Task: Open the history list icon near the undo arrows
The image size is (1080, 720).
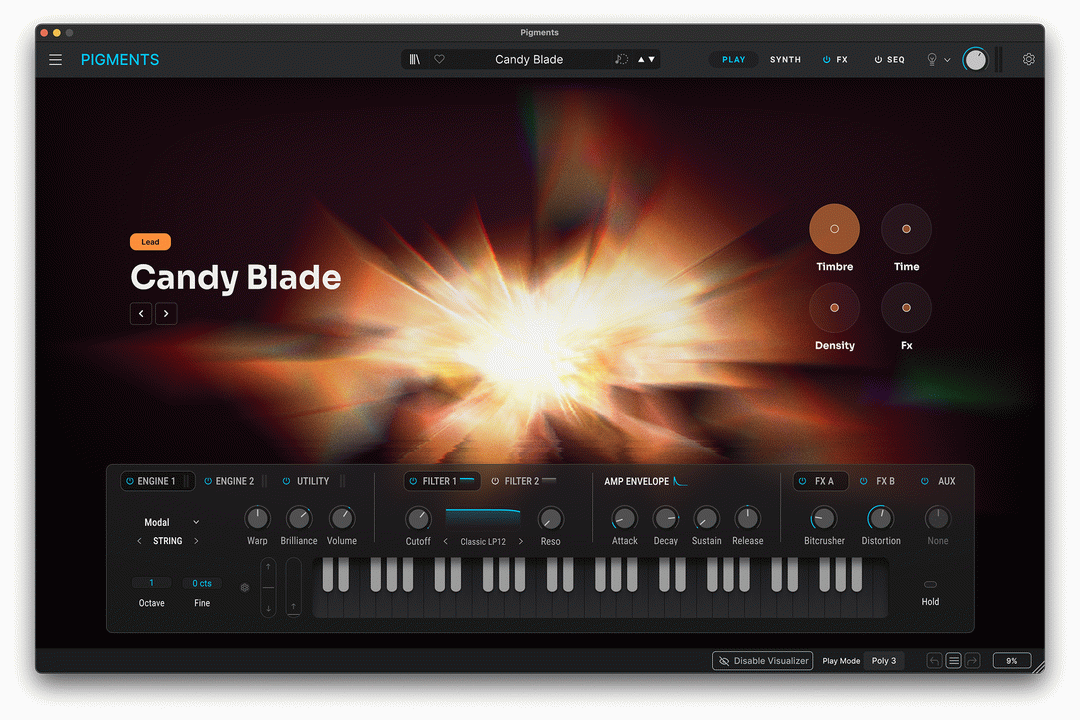Action: click(x=953, y=660)
